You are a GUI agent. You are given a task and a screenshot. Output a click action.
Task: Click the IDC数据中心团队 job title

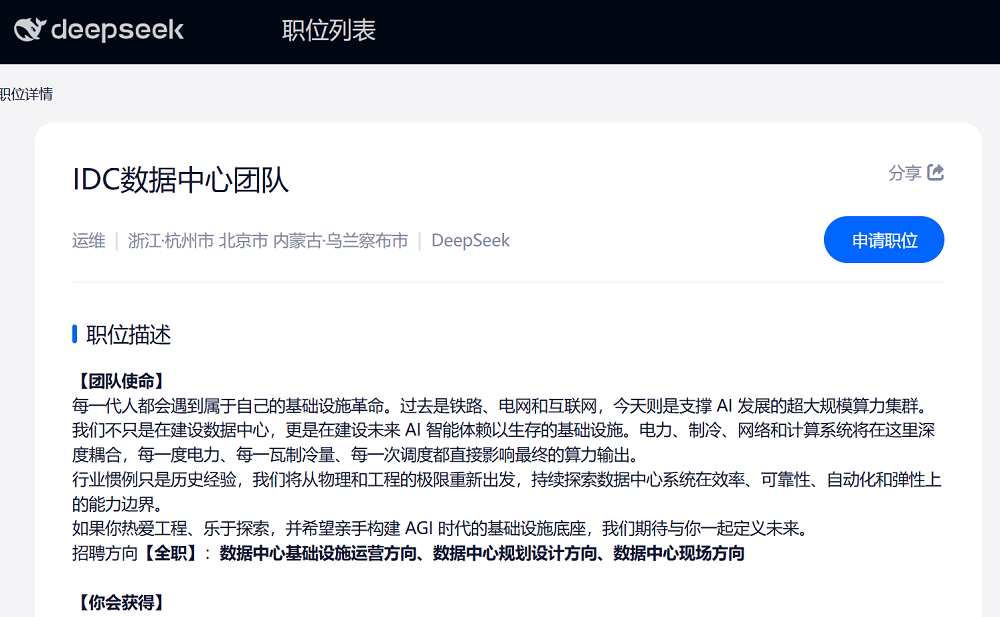point(180,179)
